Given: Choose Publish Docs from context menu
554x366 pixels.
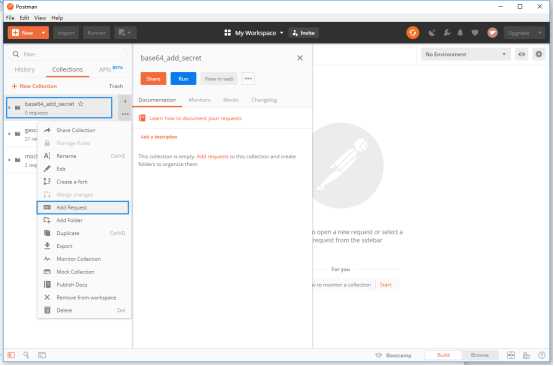Looking at the screenshot, I should (x=83, y=284).
